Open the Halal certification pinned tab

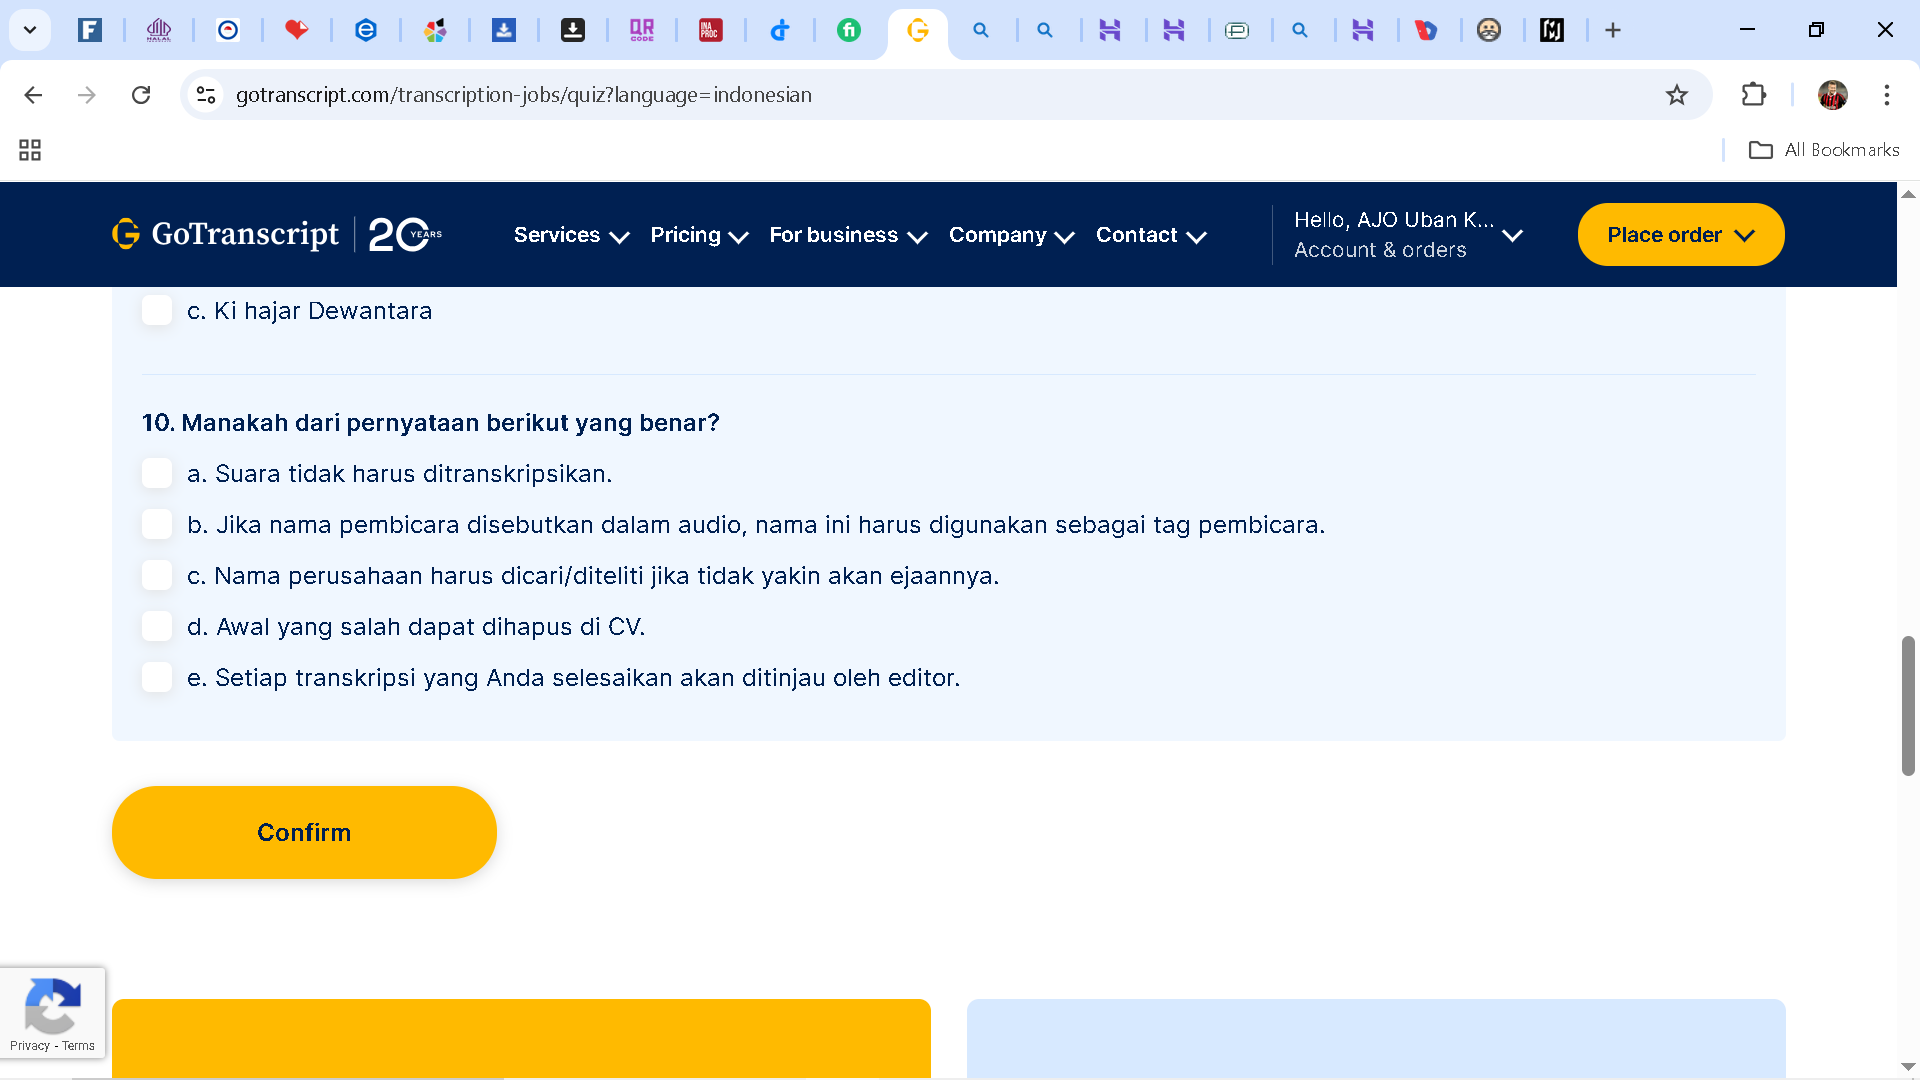(159, 30)
